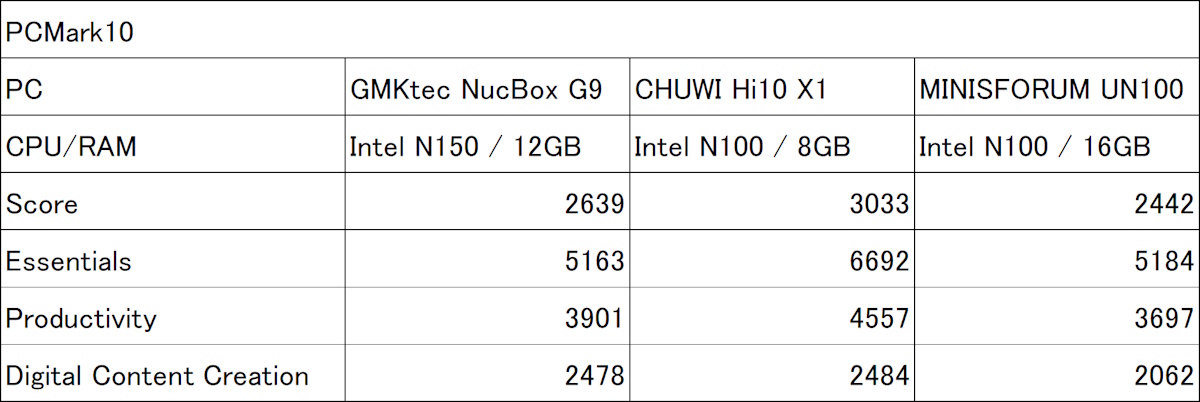Click the PCMark10 title cell
This screenshot has height=402, width=1200.
70,33
